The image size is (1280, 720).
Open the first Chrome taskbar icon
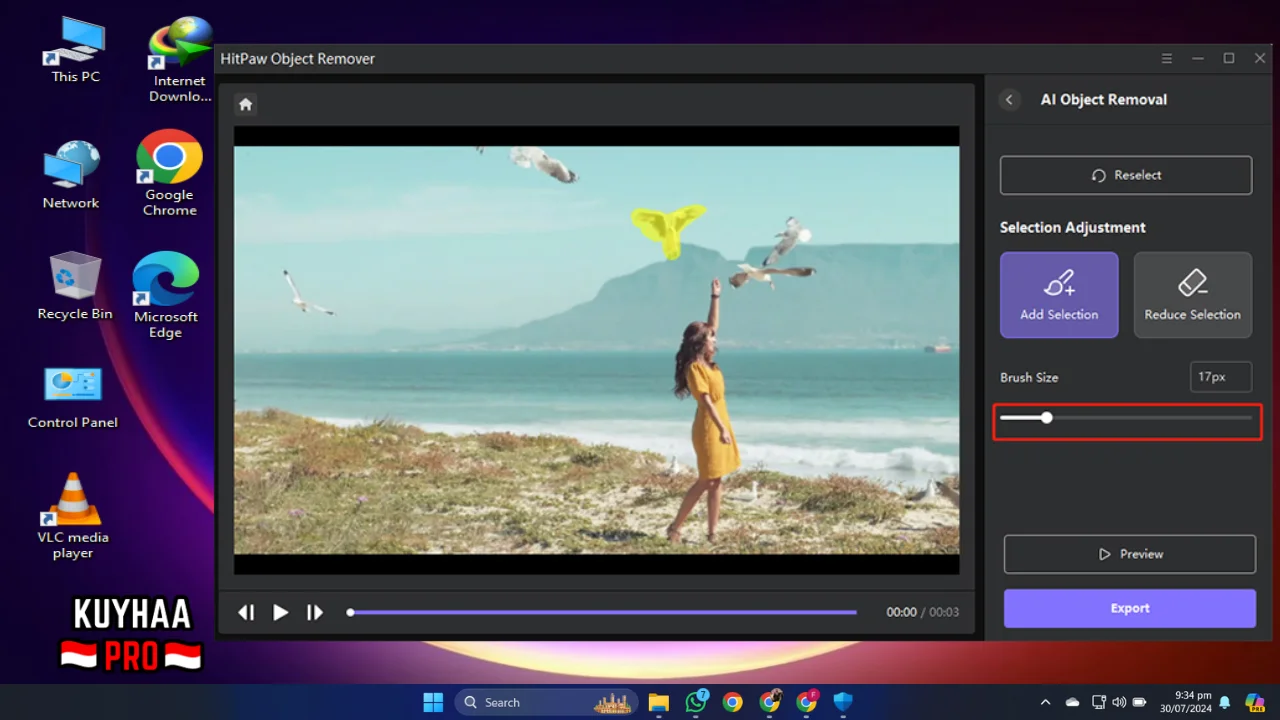click(x=733, y=702)
